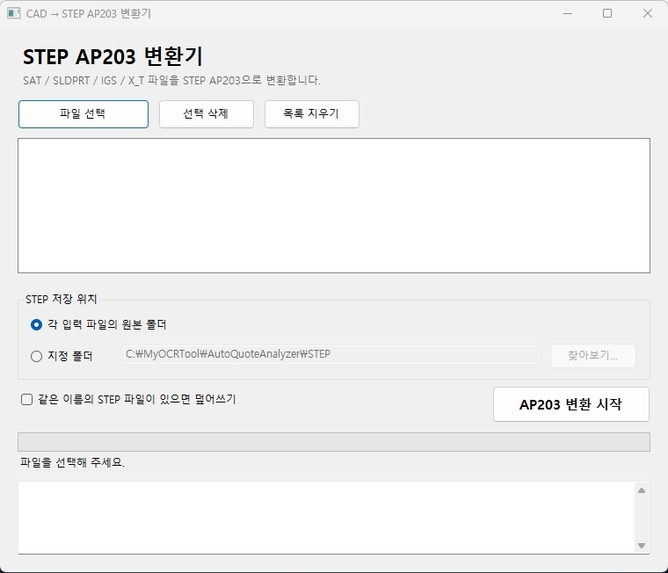Minimize the STEP AP203 converter window

pyautogui.click(x=568, y=14)
